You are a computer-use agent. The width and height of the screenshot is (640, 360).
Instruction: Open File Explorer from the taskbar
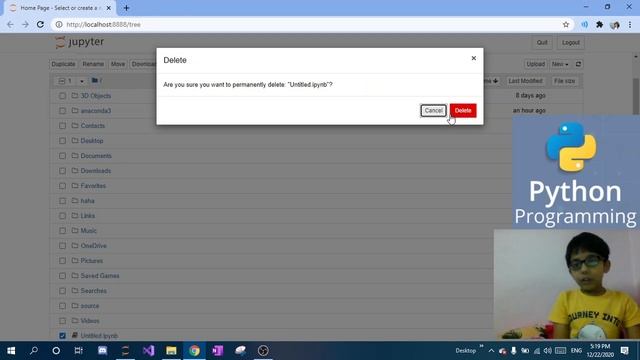tap(171, 350)
